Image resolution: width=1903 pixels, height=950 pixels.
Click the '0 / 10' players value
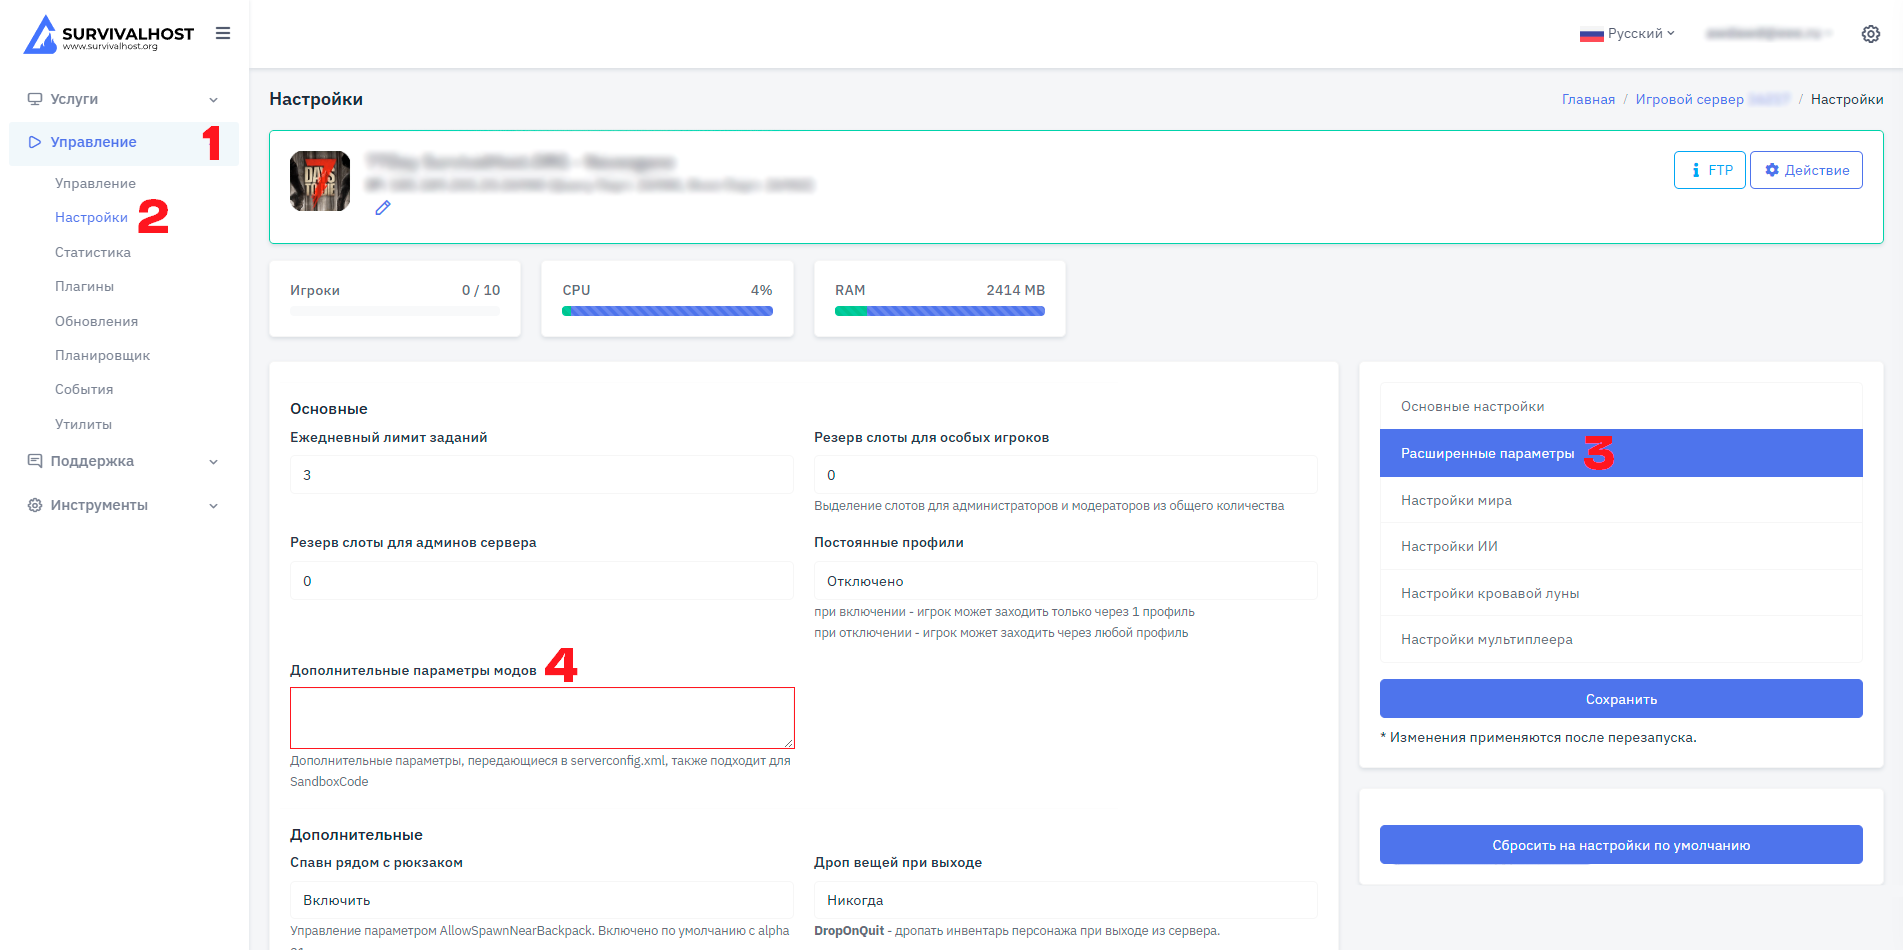[x=481, y=290]
